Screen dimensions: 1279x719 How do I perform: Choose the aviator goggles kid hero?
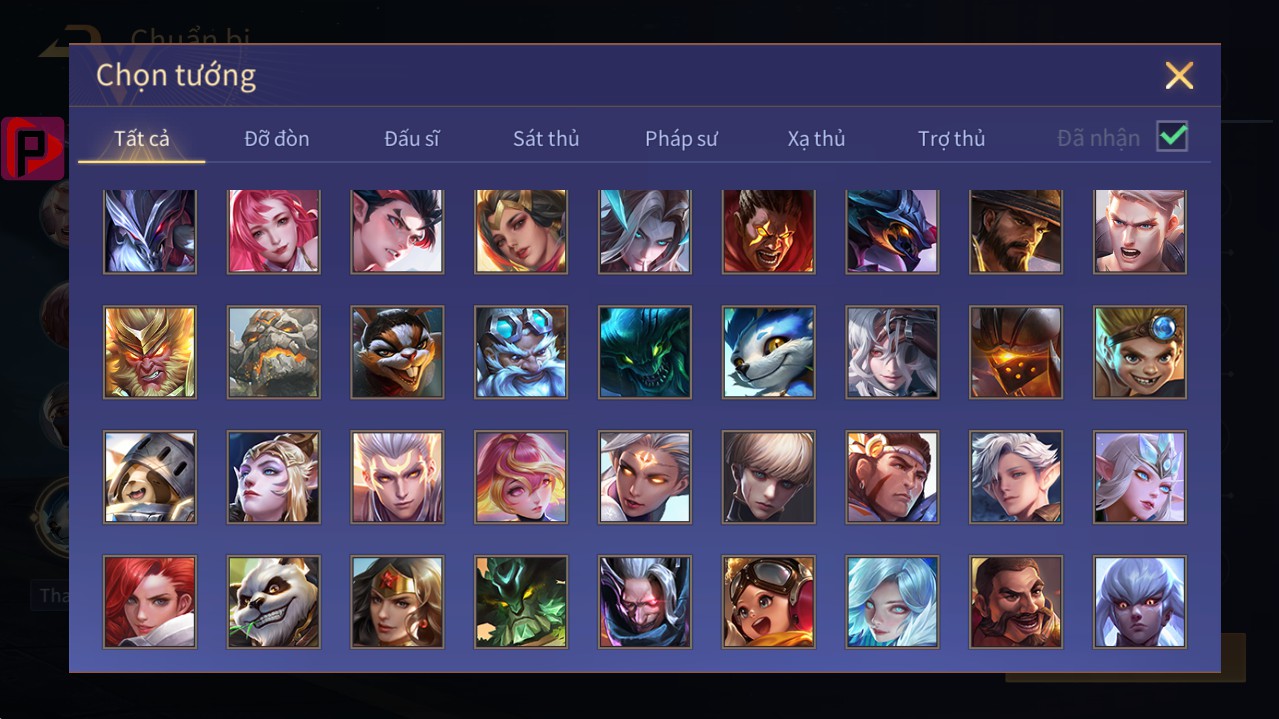[769, 602]
